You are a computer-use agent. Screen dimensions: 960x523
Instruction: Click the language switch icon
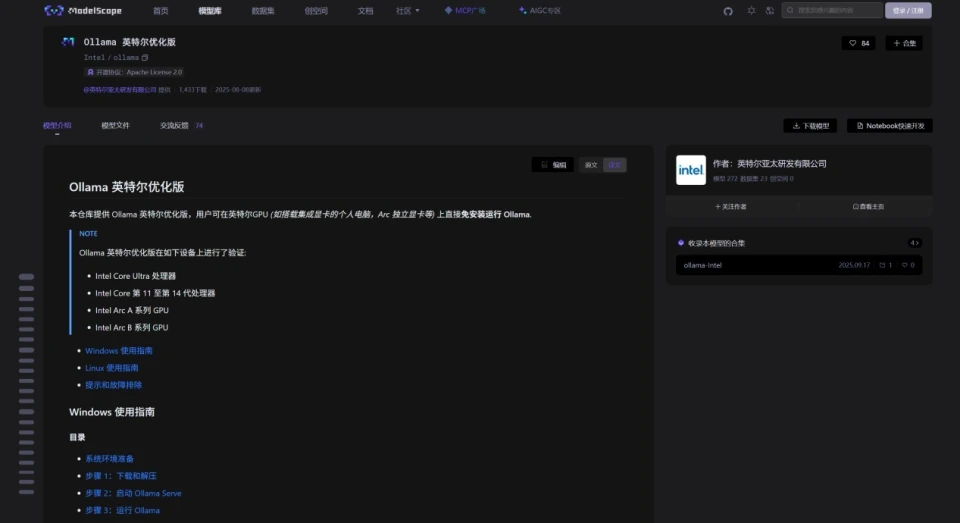pyautogui.click(x=770, y=11)
